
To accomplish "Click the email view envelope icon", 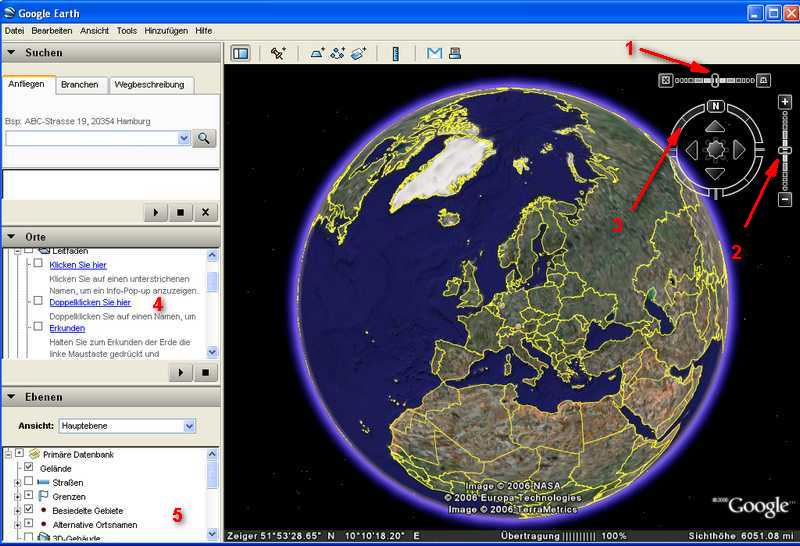I will pos(434,53).
